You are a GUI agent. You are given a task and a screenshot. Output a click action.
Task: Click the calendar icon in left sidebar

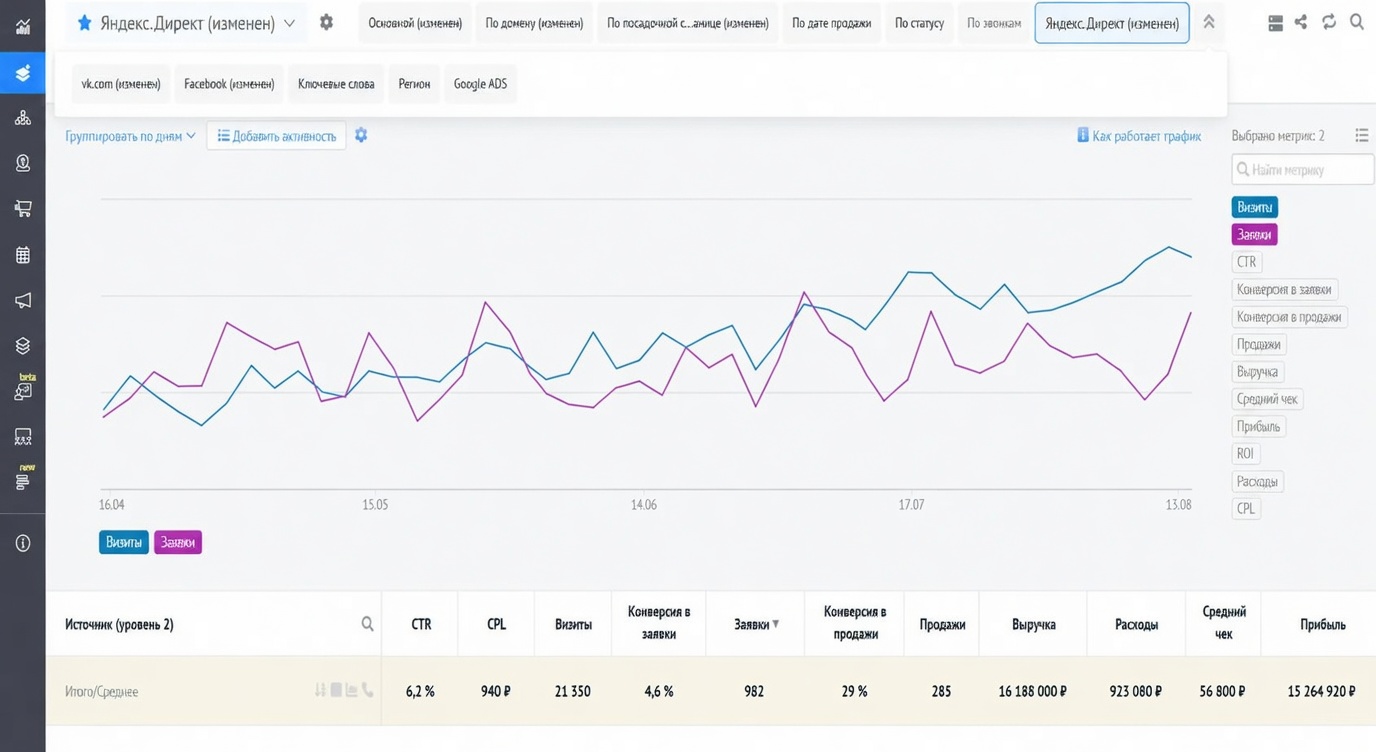22,255
